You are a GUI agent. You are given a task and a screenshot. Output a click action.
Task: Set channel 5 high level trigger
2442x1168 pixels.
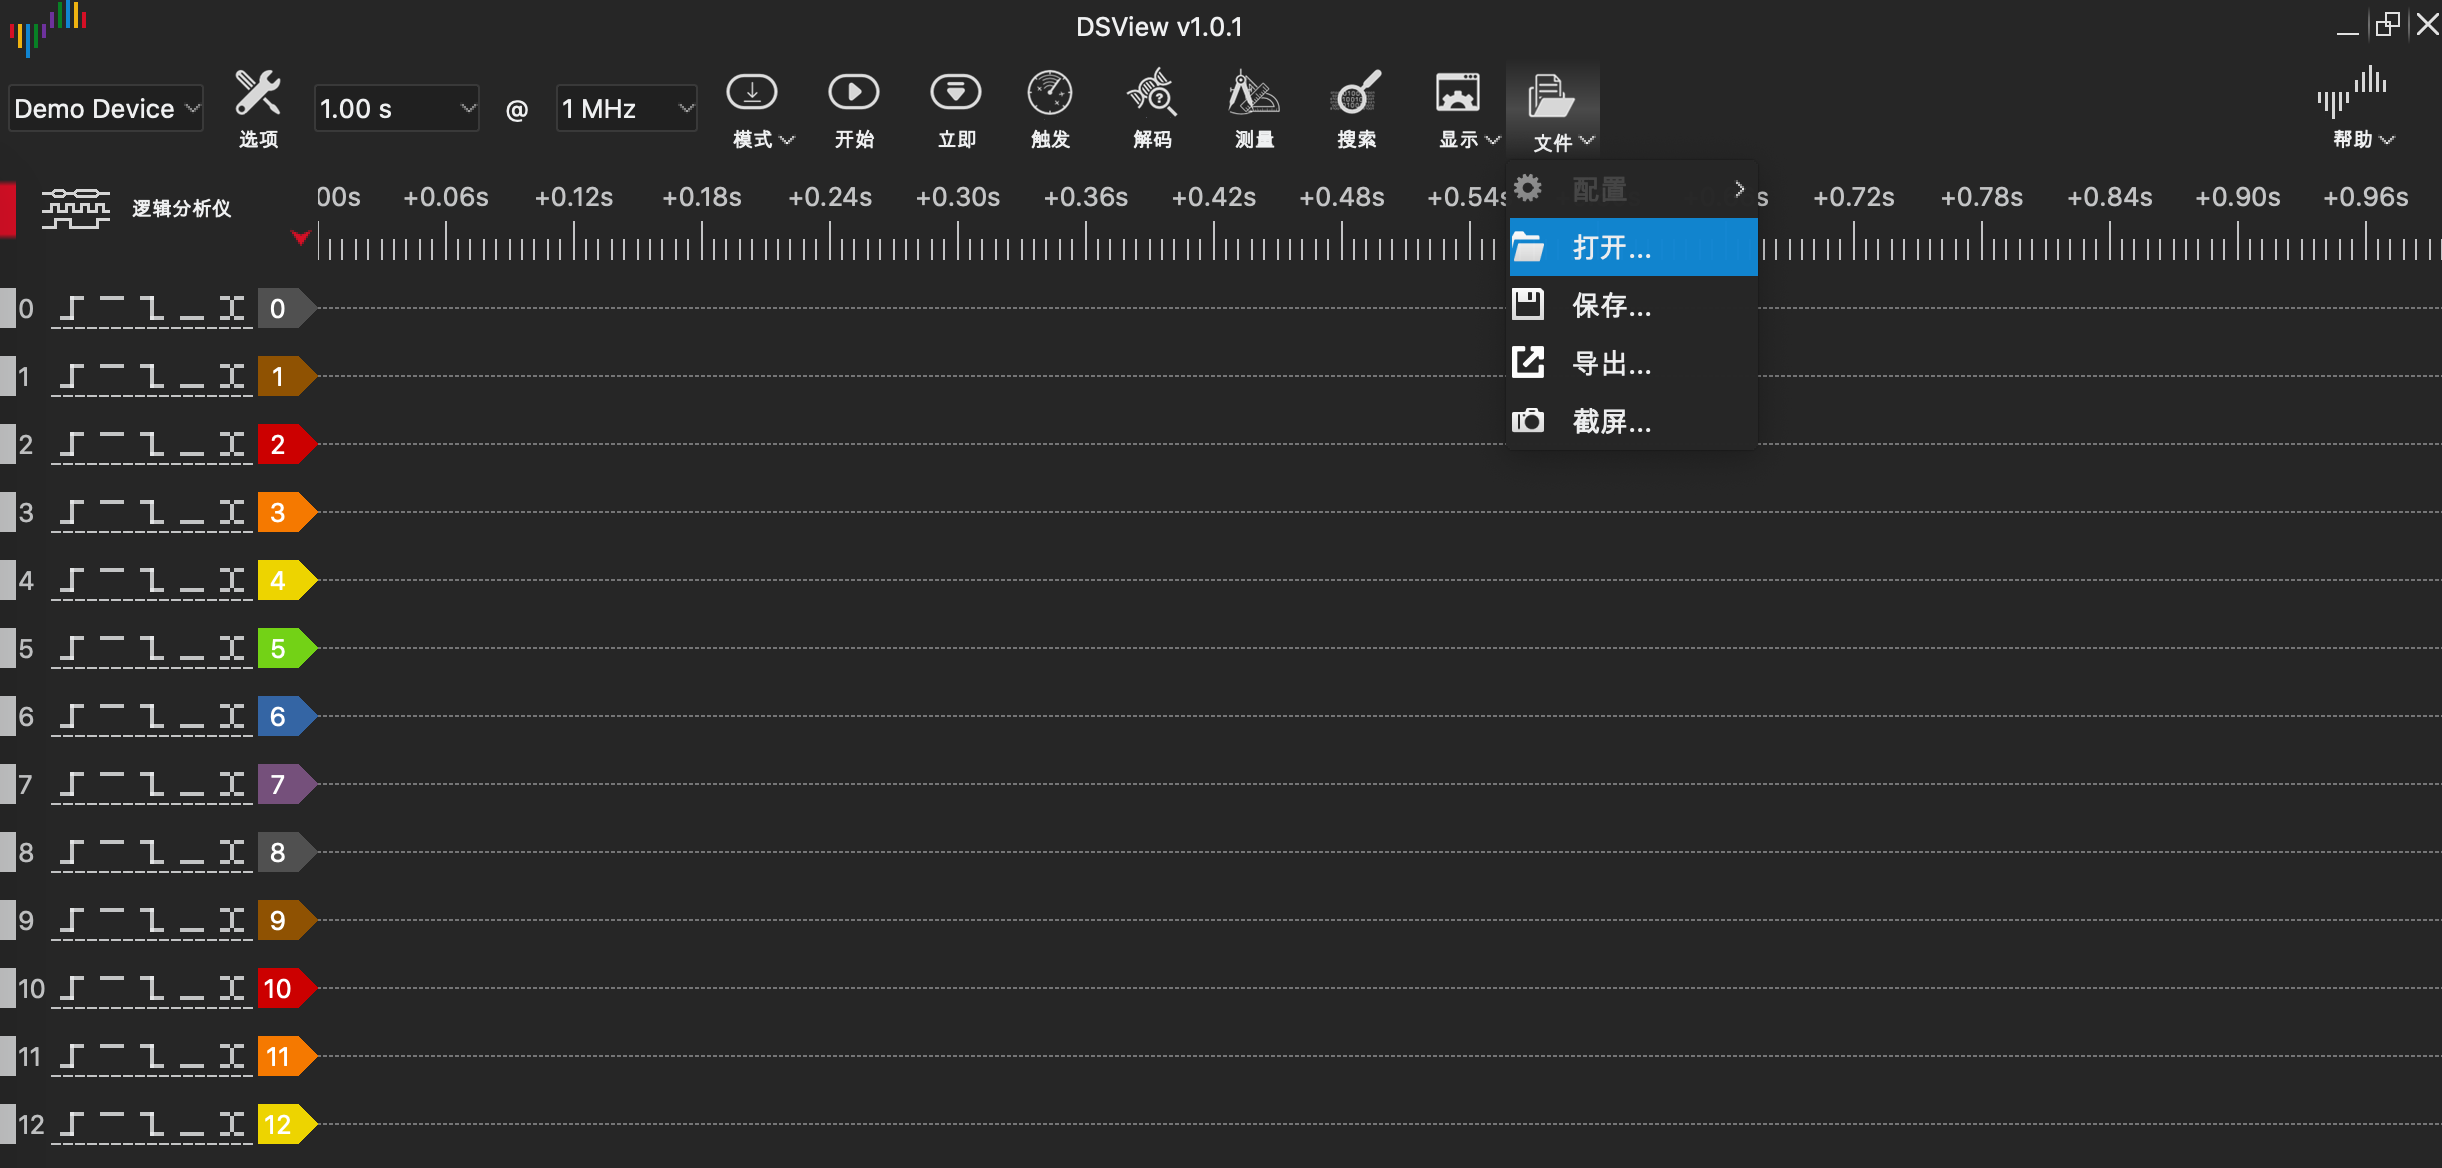tap(111, 640)
